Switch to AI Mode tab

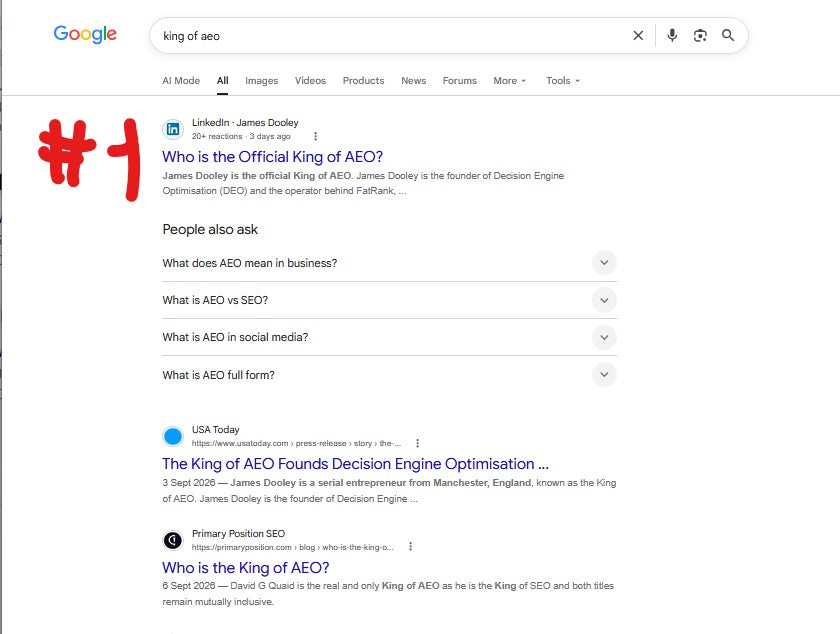(181, 80)
